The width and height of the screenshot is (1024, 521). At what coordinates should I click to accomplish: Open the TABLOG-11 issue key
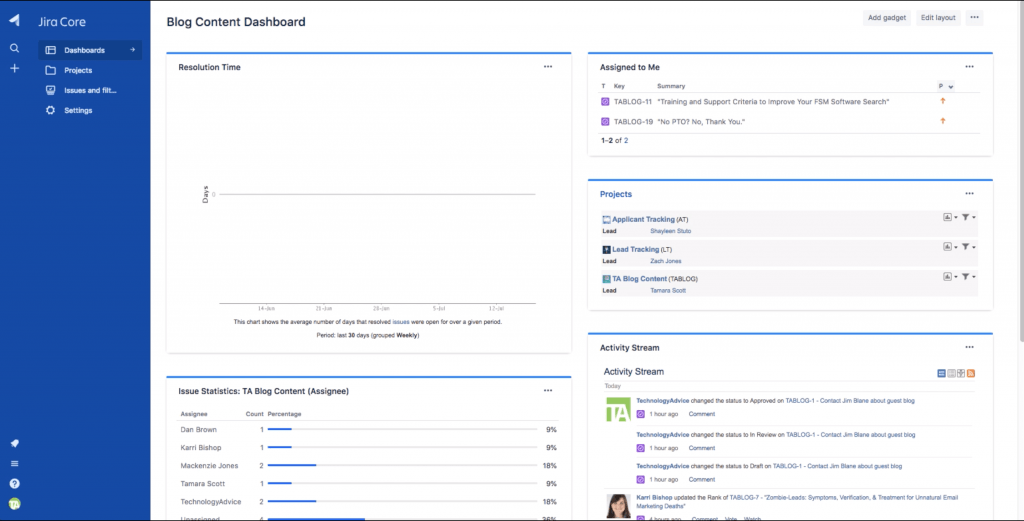pos(633,102)
